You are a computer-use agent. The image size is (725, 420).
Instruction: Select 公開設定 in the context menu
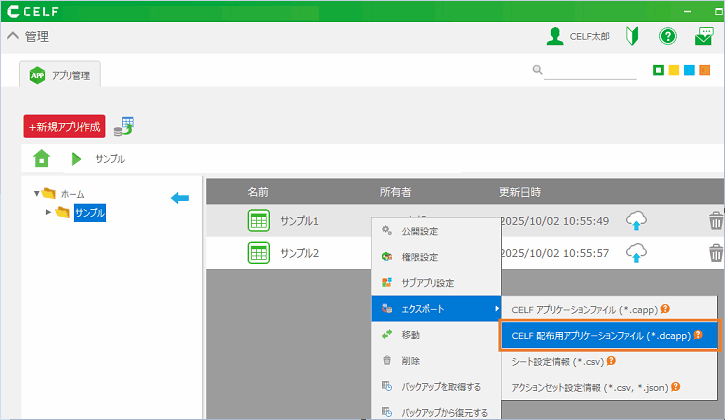419,231
